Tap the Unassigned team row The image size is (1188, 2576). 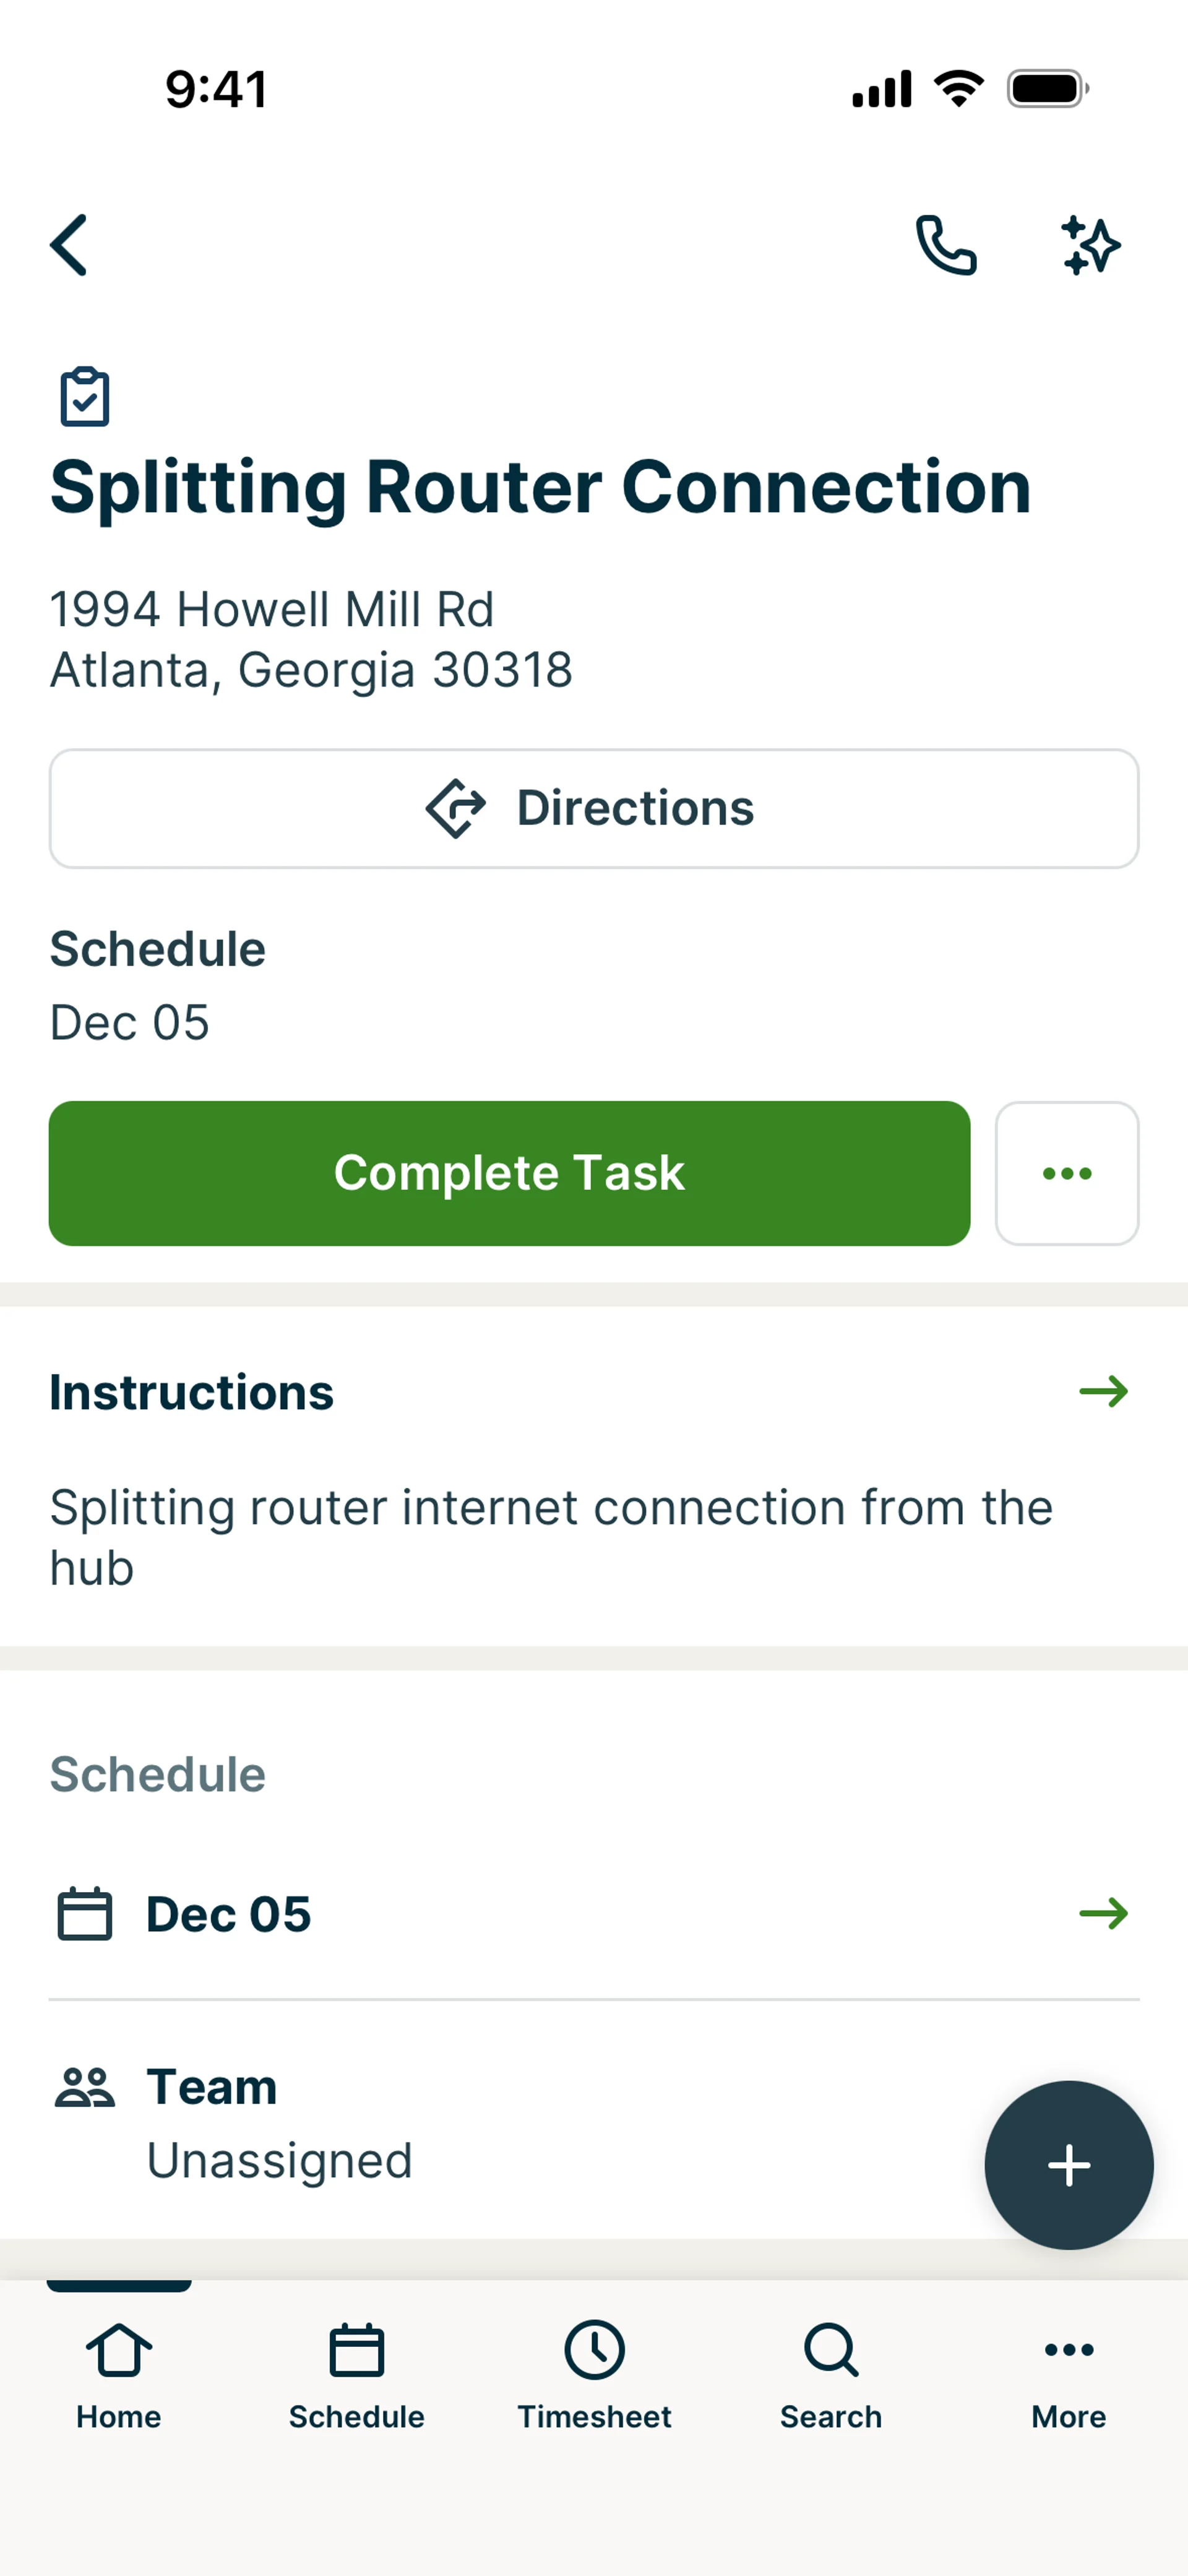click(280, 2160)
